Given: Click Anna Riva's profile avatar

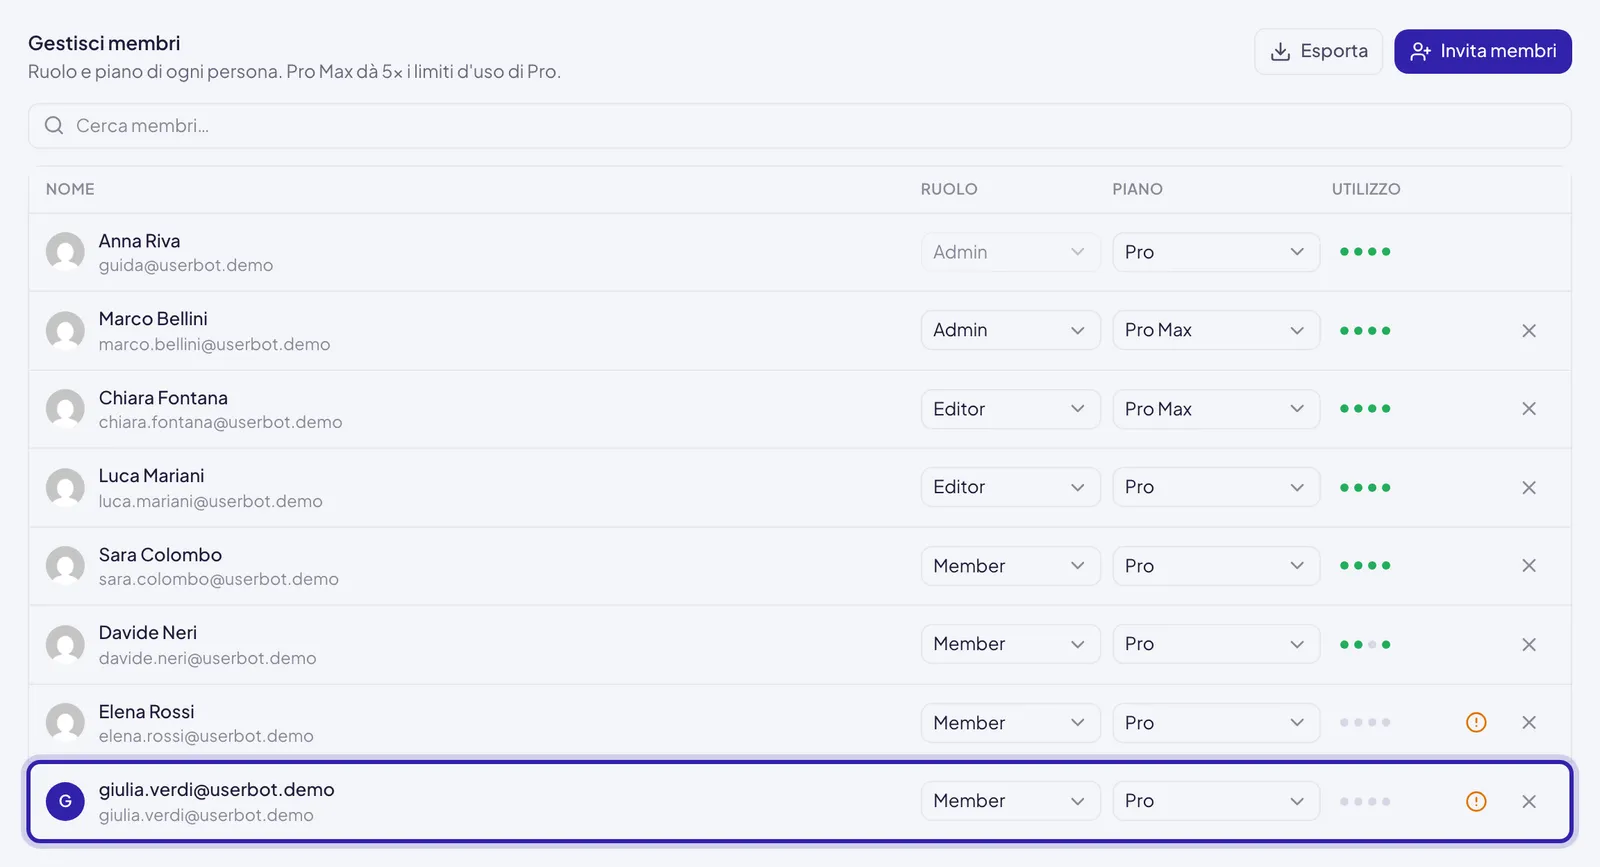Looking at the screenshot, I should (65, 252).
